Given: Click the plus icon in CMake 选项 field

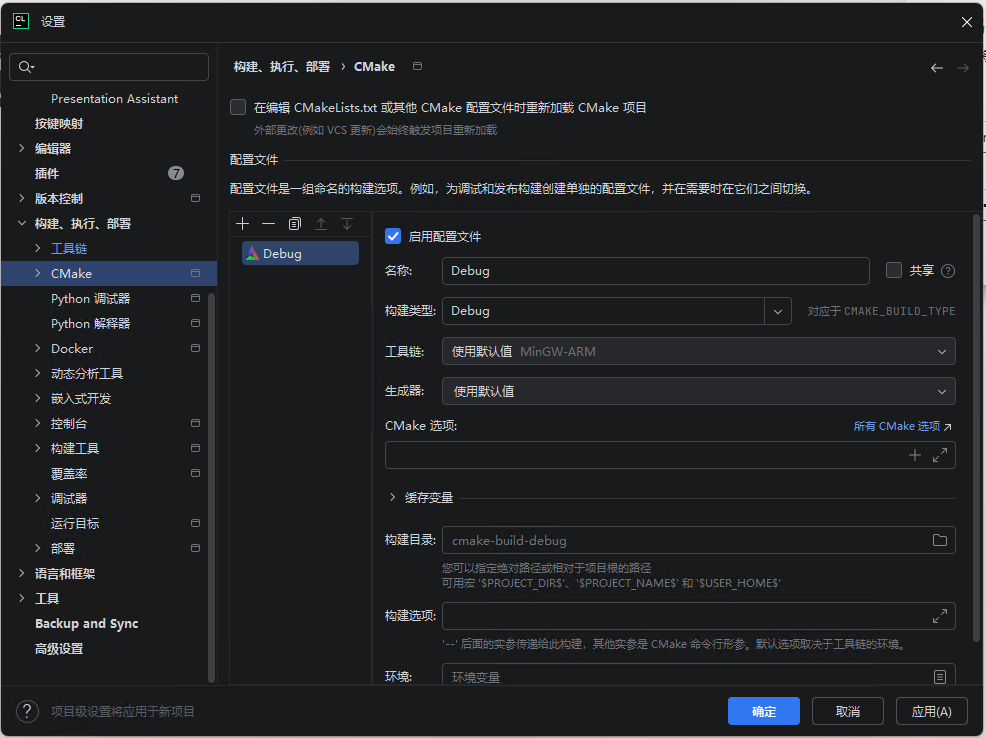Looking at the screenshot, I should point(914,455).
